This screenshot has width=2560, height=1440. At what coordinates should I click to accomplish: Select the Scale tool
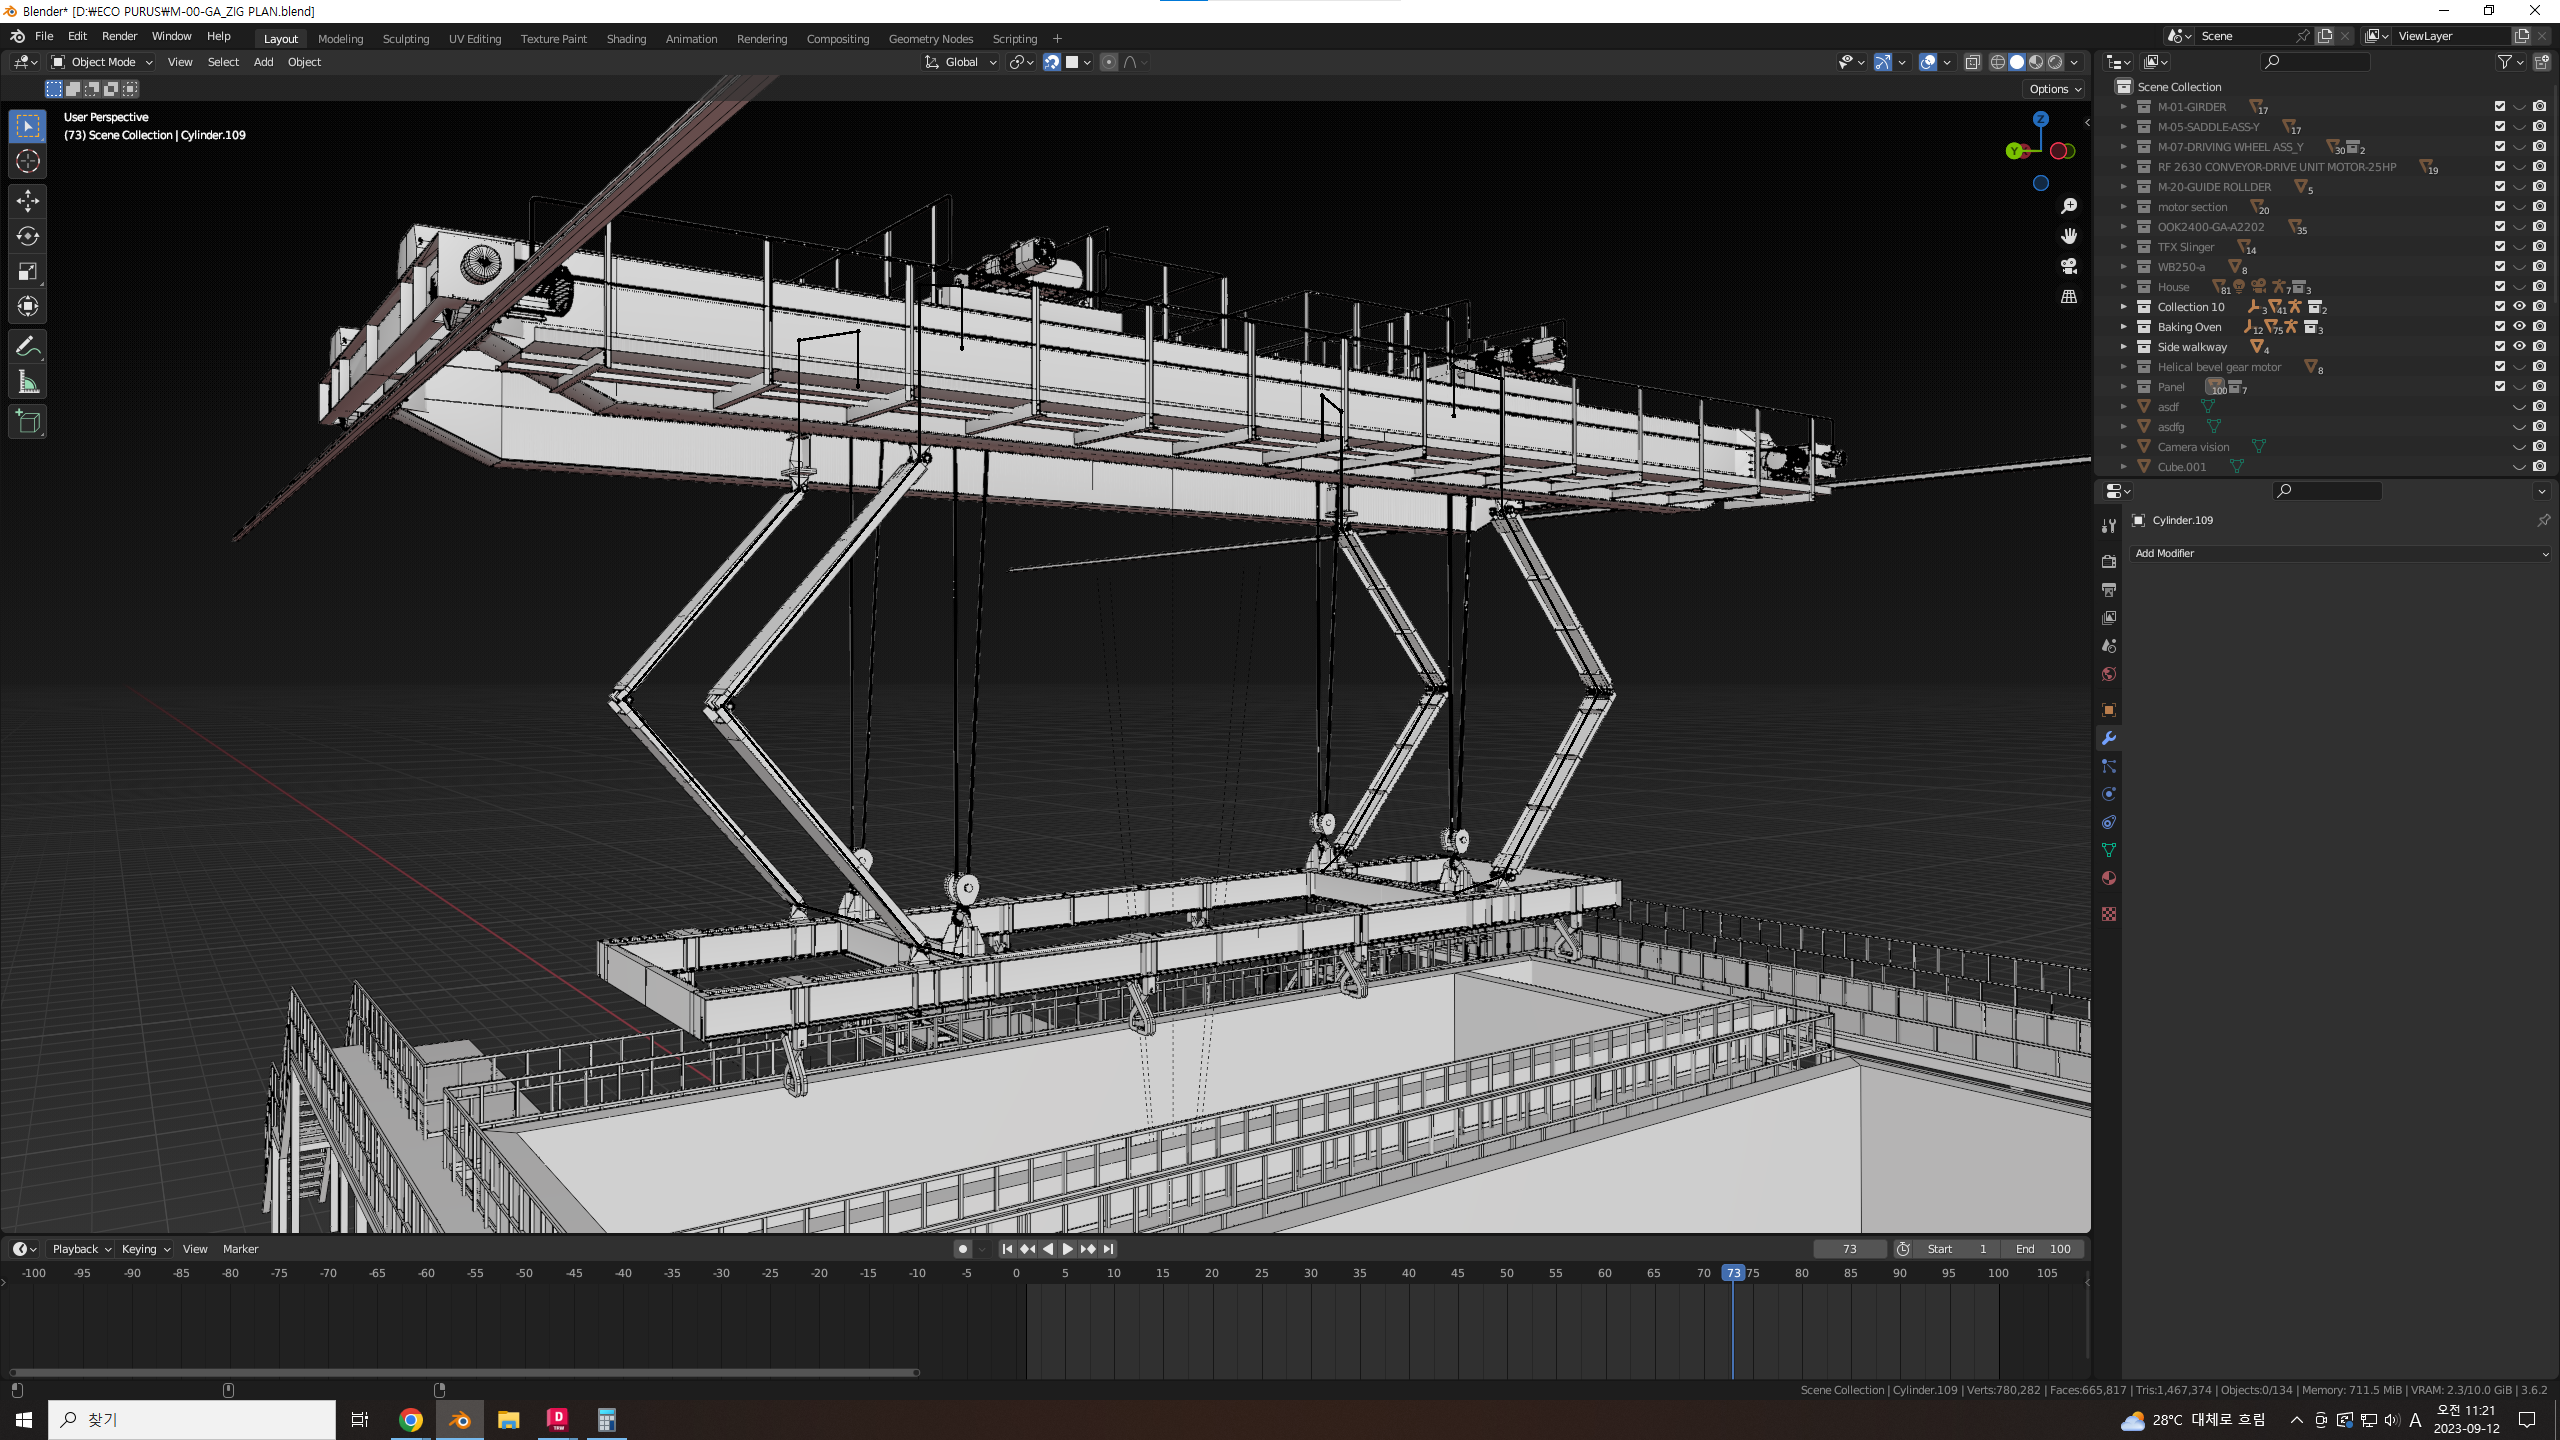point(28,271)
